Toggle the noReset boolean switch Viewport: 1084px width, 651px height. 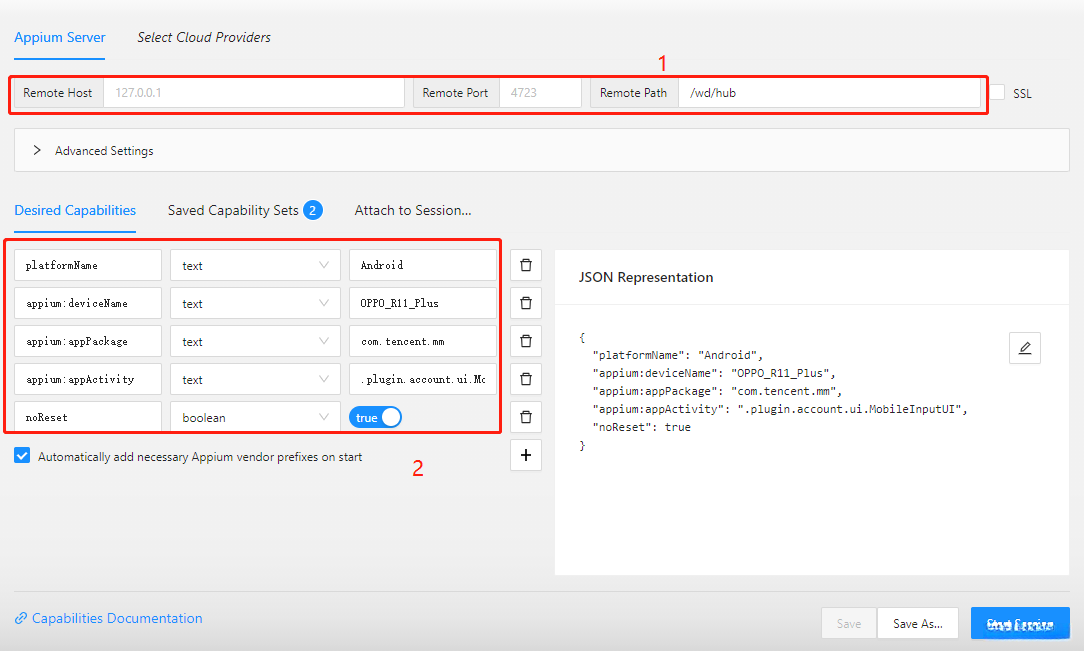[375, 417]
